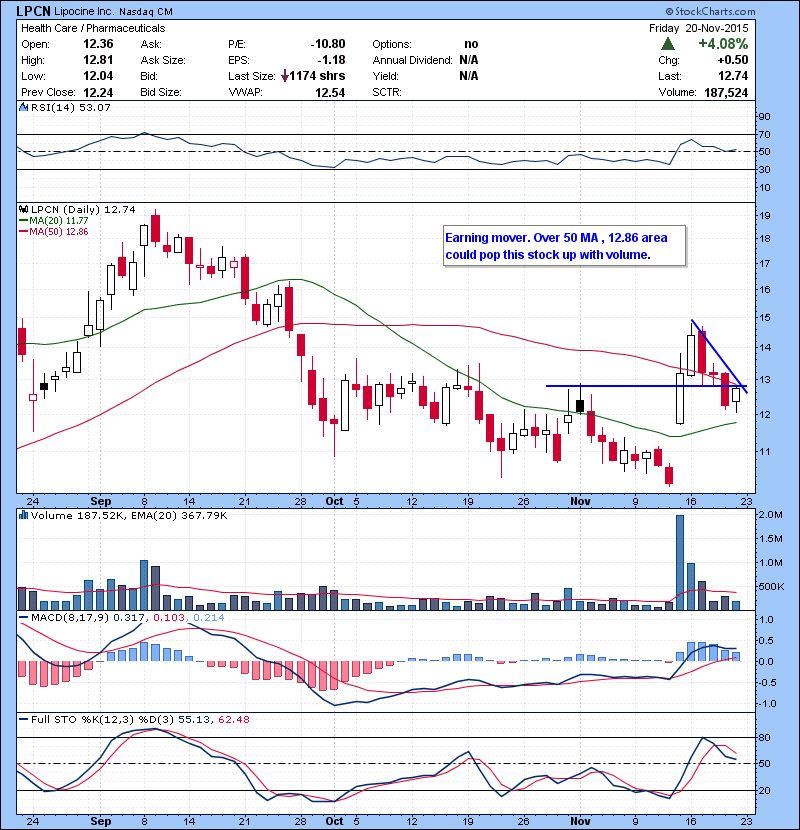
Task: Select the green MA(20) legend line marker
Action: tap(24, 220)
